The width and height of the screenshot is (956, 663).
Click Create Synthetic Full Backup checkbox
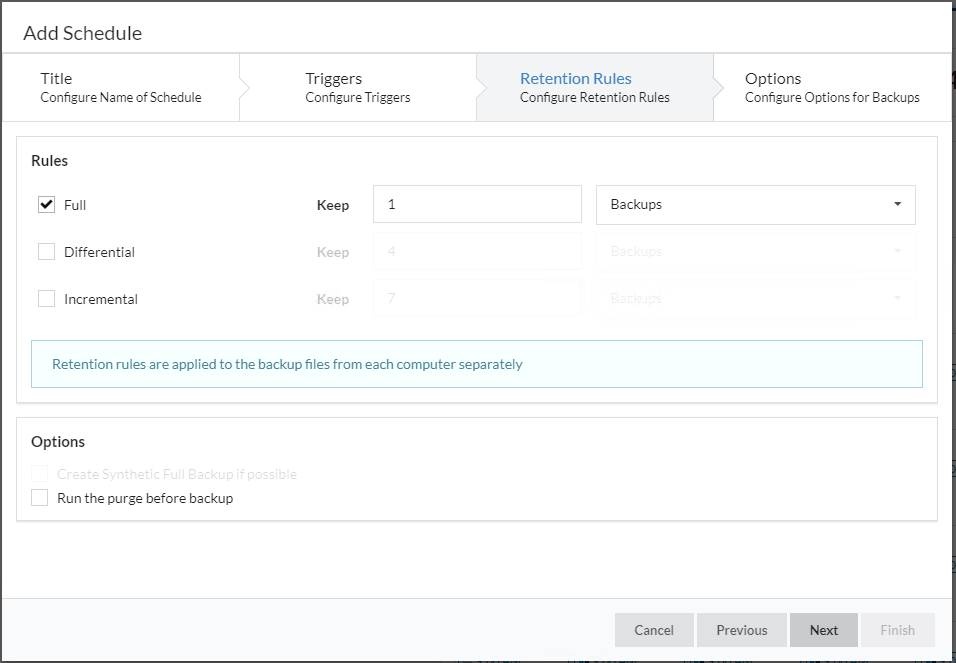[40, 474]
